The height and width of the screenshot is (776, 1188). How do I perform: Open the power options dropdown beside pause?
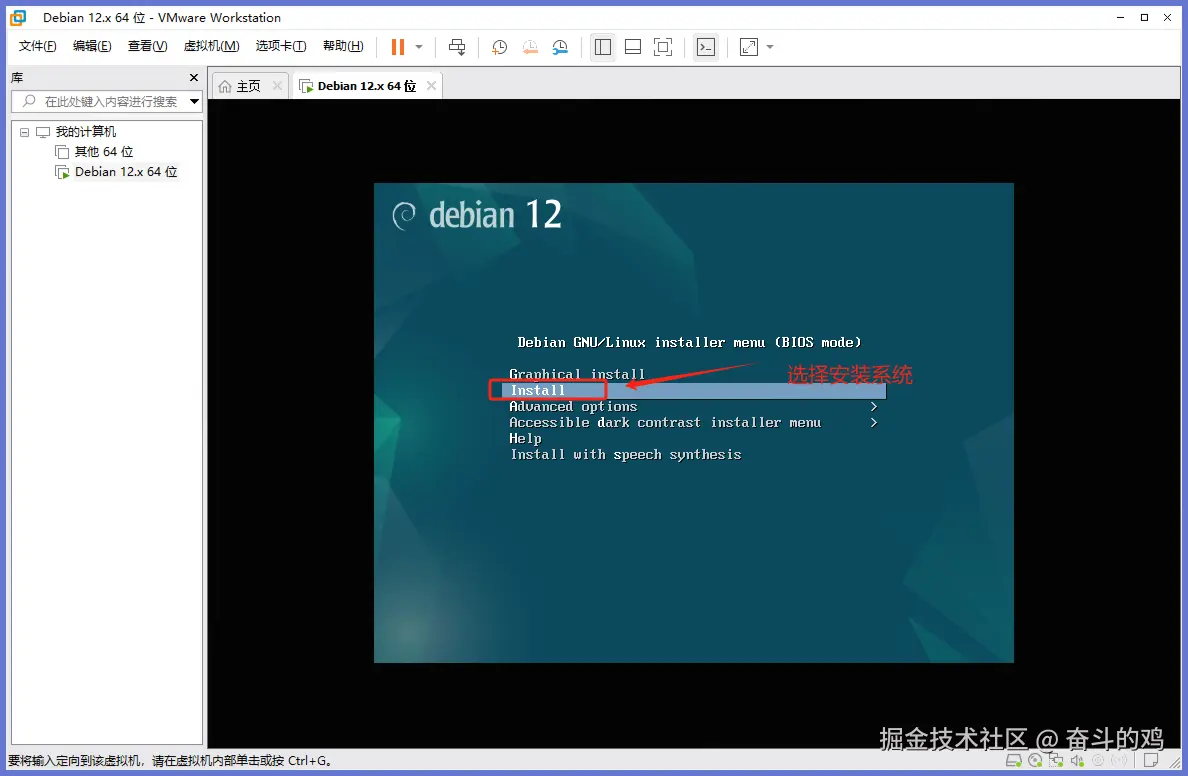418,47
